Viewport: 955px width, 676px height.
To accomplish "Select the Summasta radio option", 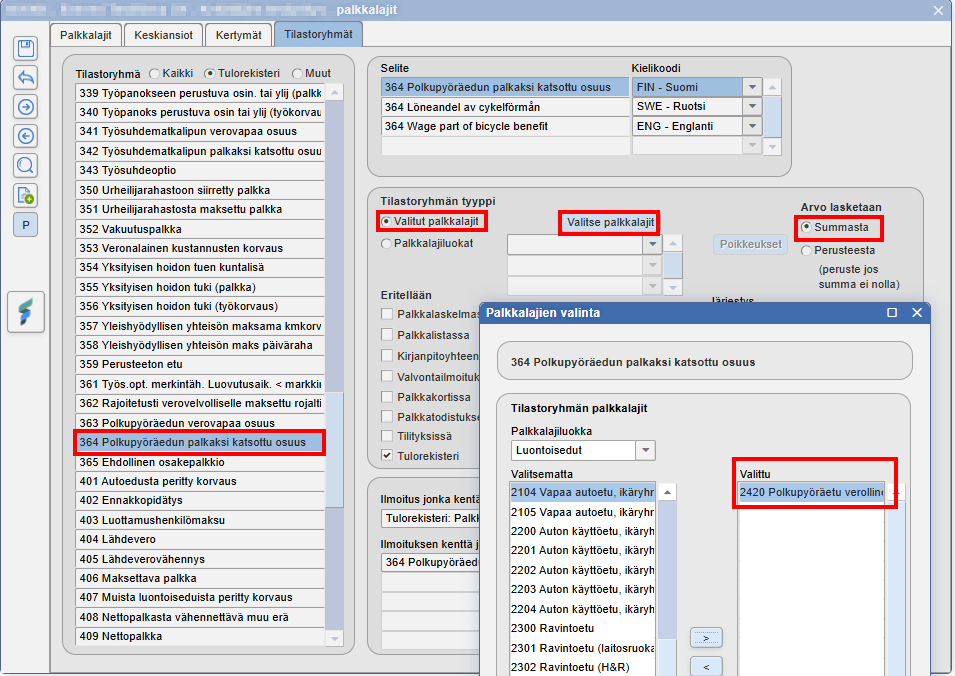I will coord(806,227).
